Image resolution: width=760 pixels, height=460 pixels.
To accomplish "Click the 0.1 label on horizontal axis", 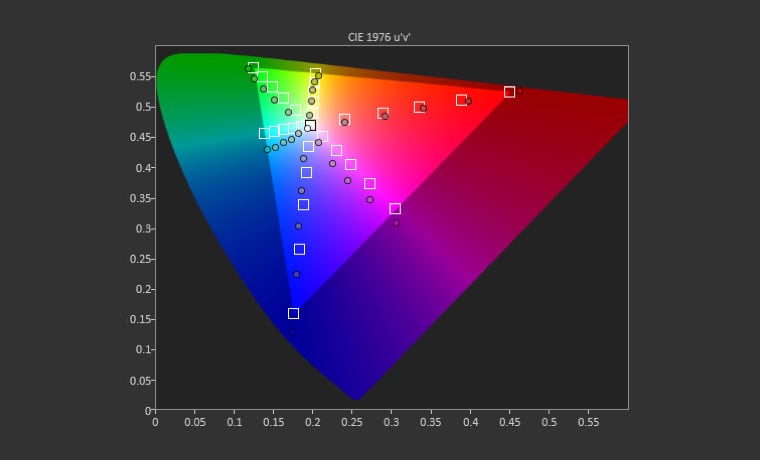I will 234,423.
